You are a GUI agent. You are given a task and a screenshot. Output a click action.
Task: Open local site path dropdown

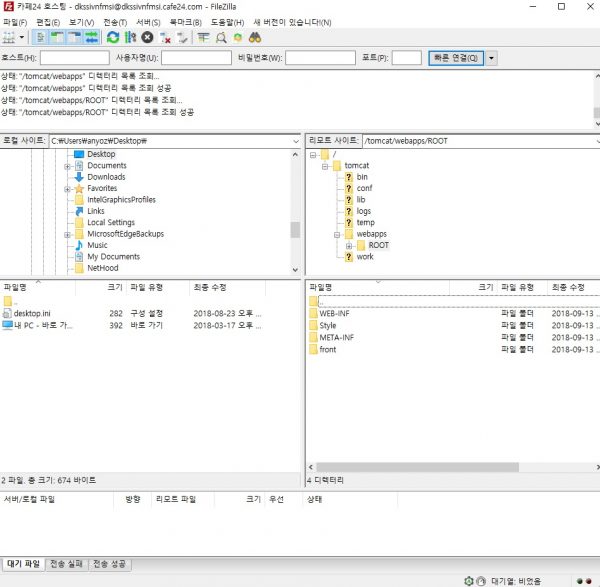tap(296, 141)
